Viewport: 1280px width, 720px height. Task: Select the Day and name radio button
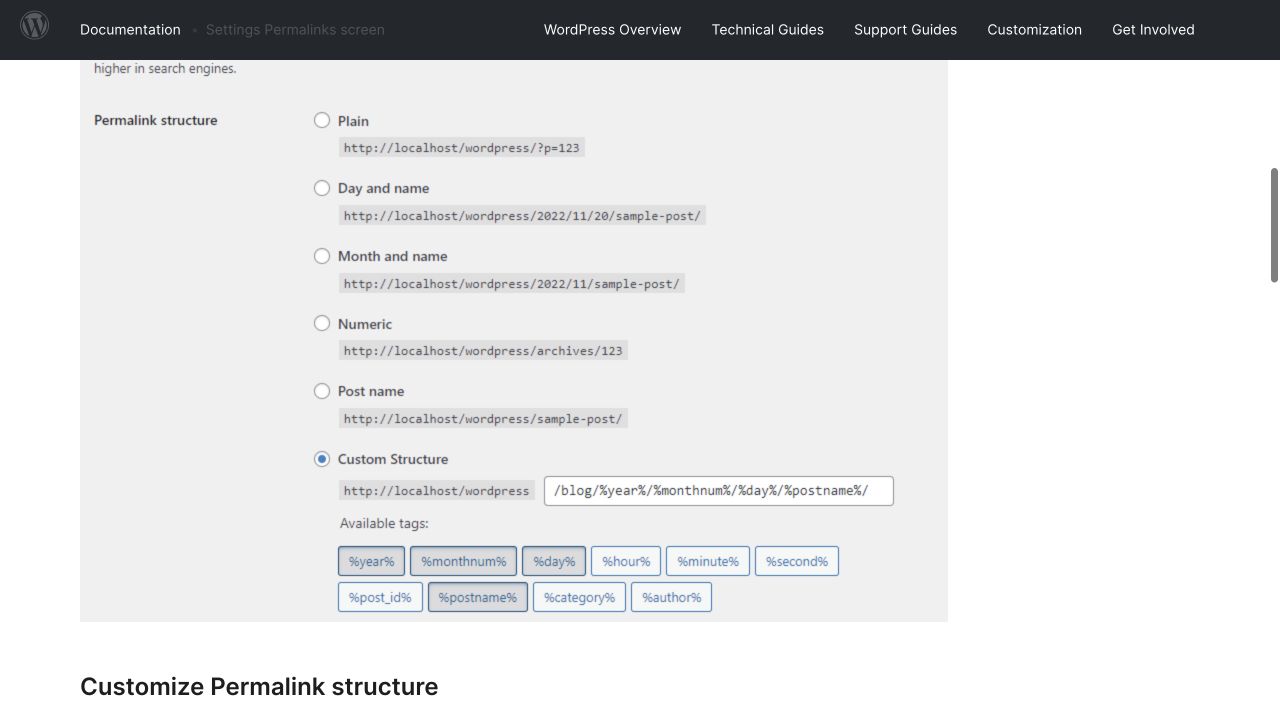pyautogui.click(x=322, y=188)
